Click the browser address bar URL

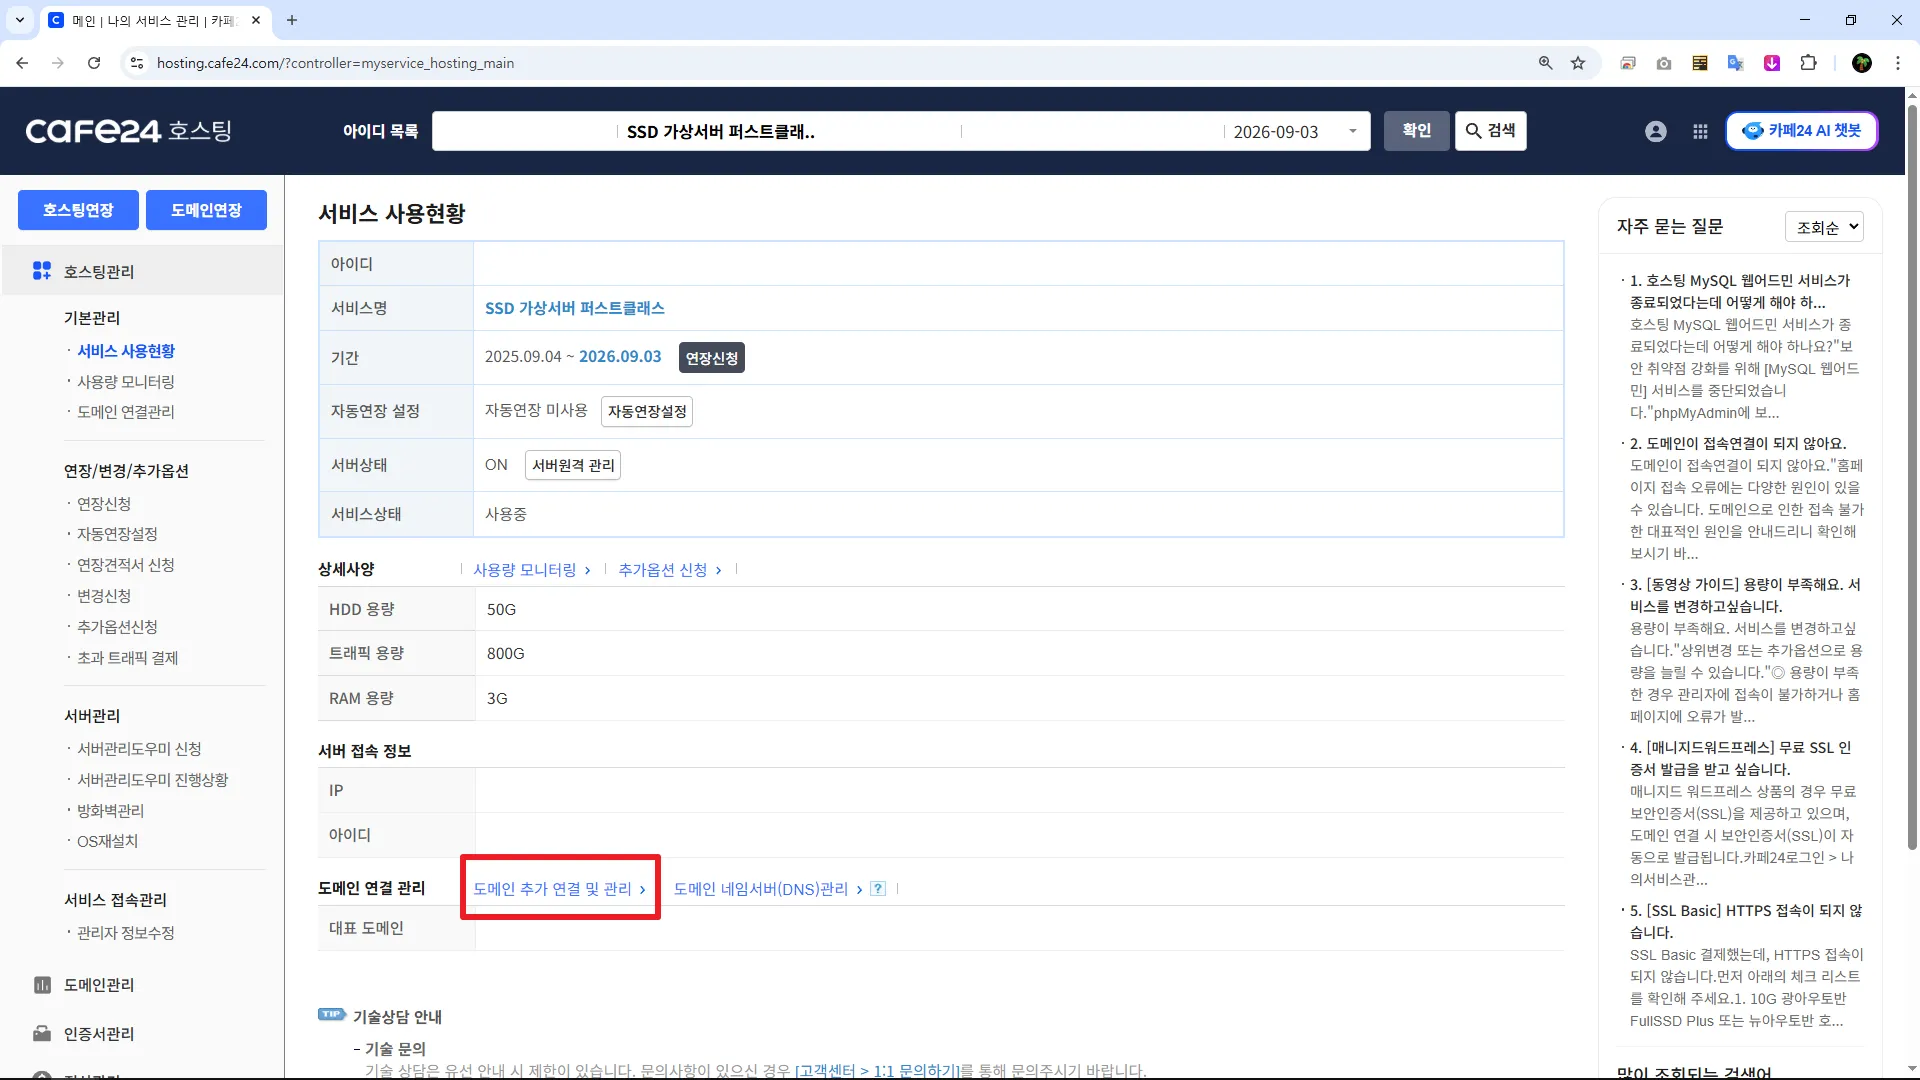click(x=335, y=63)
